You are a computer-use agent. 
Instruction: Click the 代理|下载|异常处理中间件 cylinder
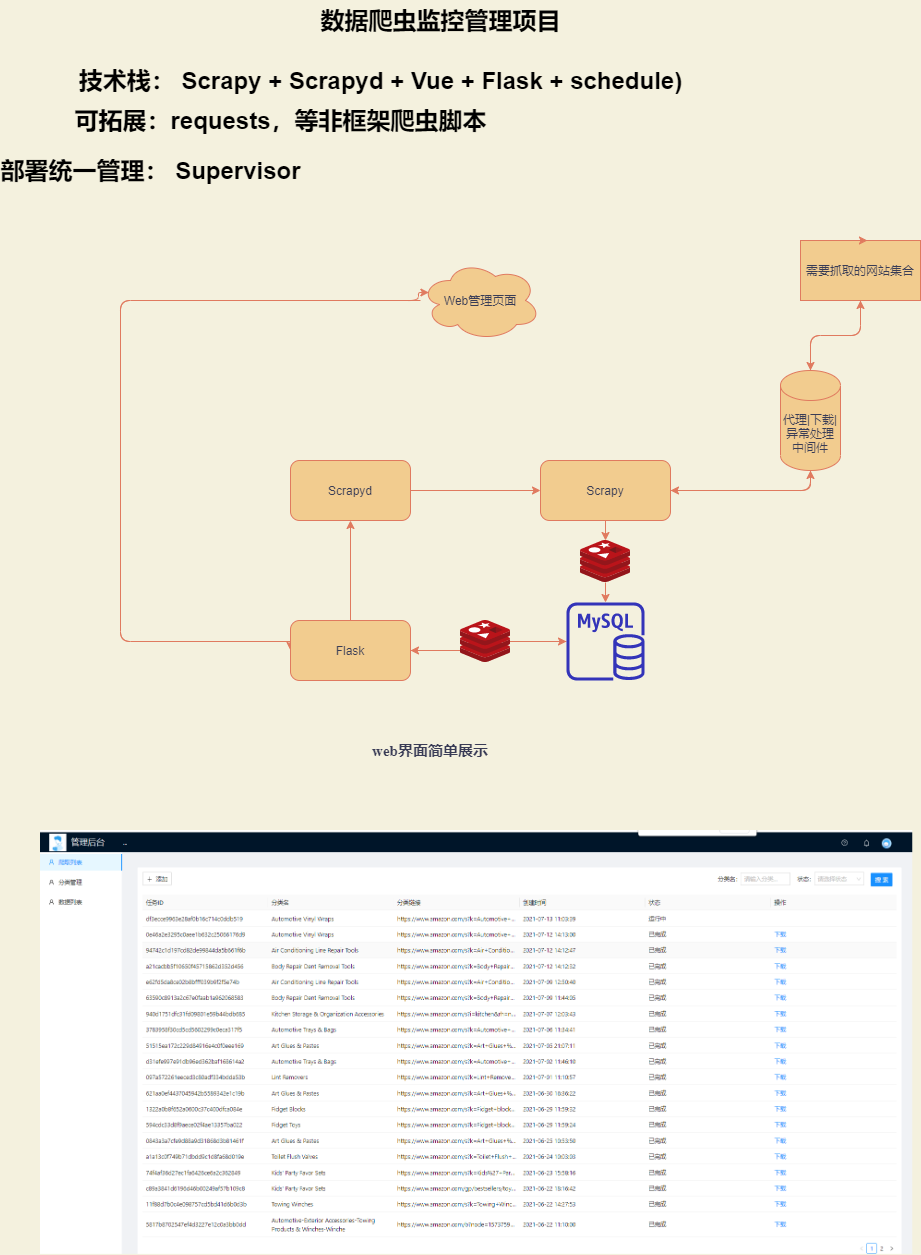point(810,420)
